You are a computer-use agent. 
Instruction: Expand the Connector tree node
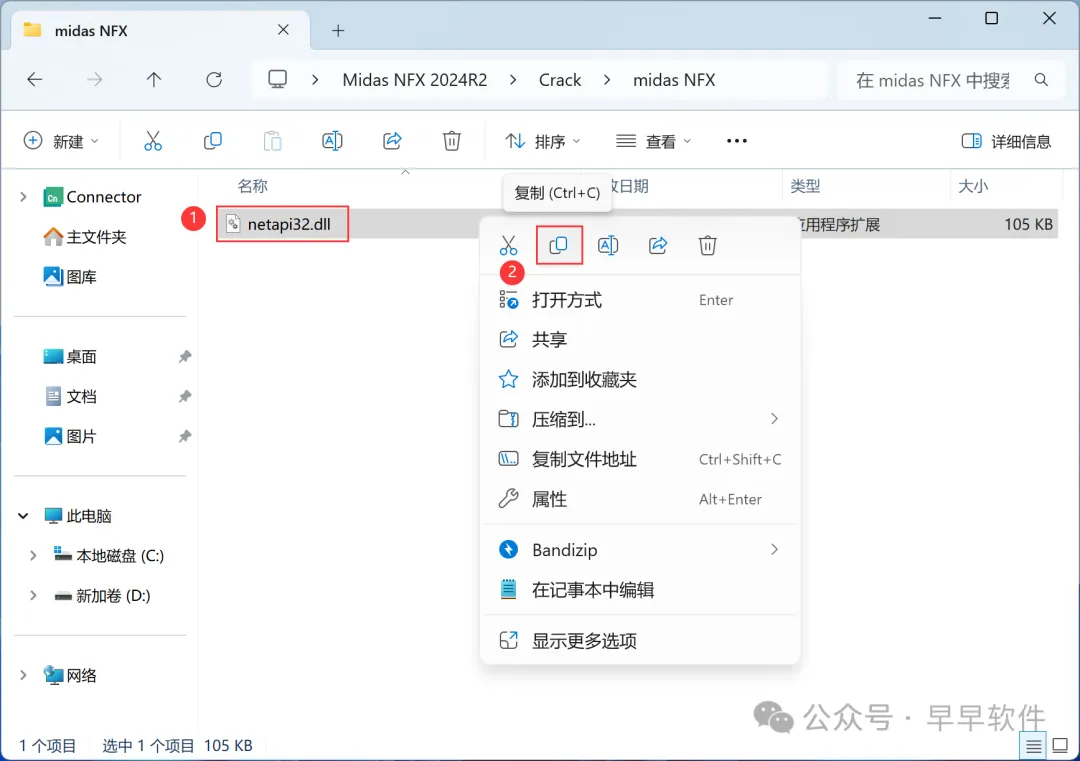pyautogui.click(x=23, y=197)
